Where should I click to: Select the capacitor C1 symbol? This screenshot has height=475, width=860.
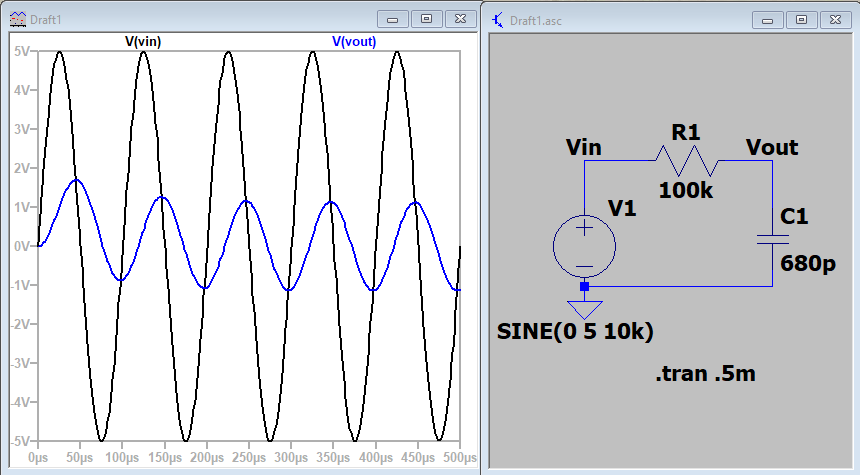772,239
